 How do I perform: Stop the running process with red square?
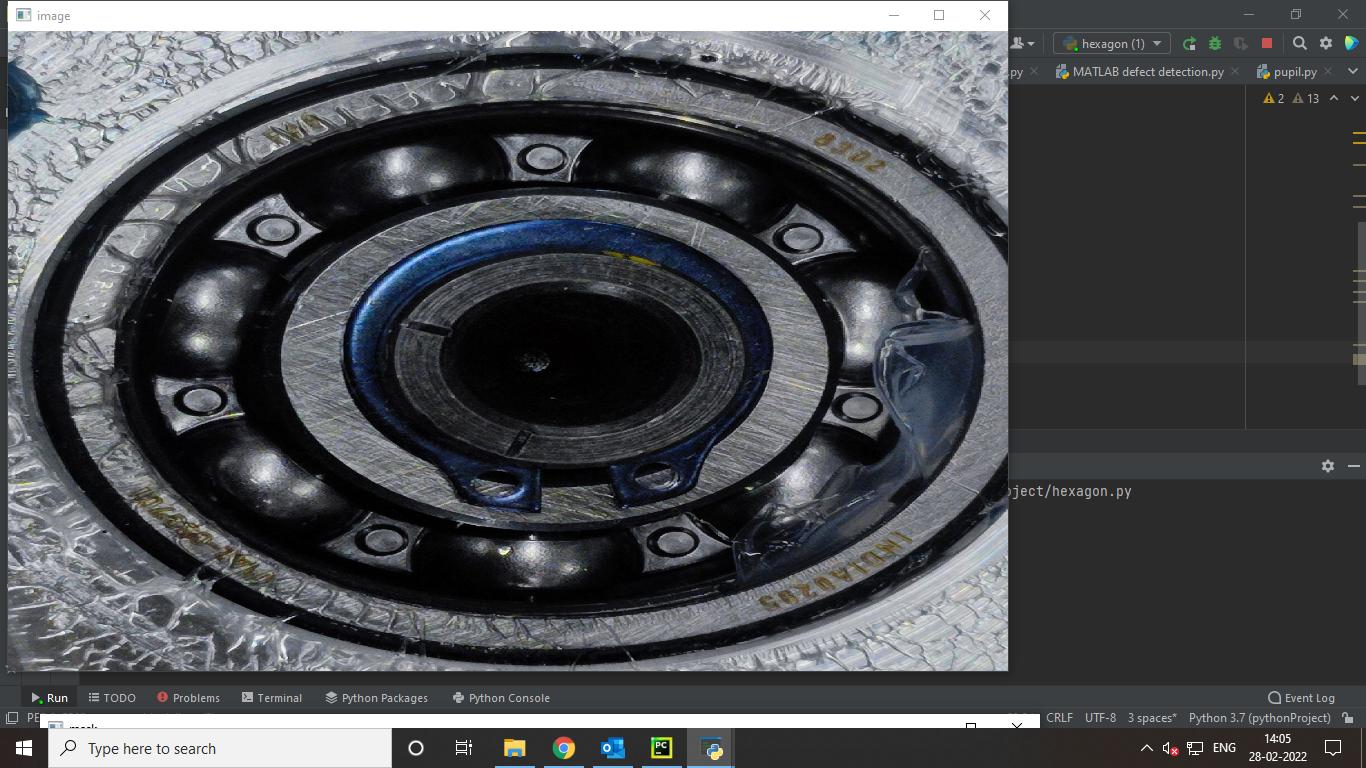pos(1267,43)
